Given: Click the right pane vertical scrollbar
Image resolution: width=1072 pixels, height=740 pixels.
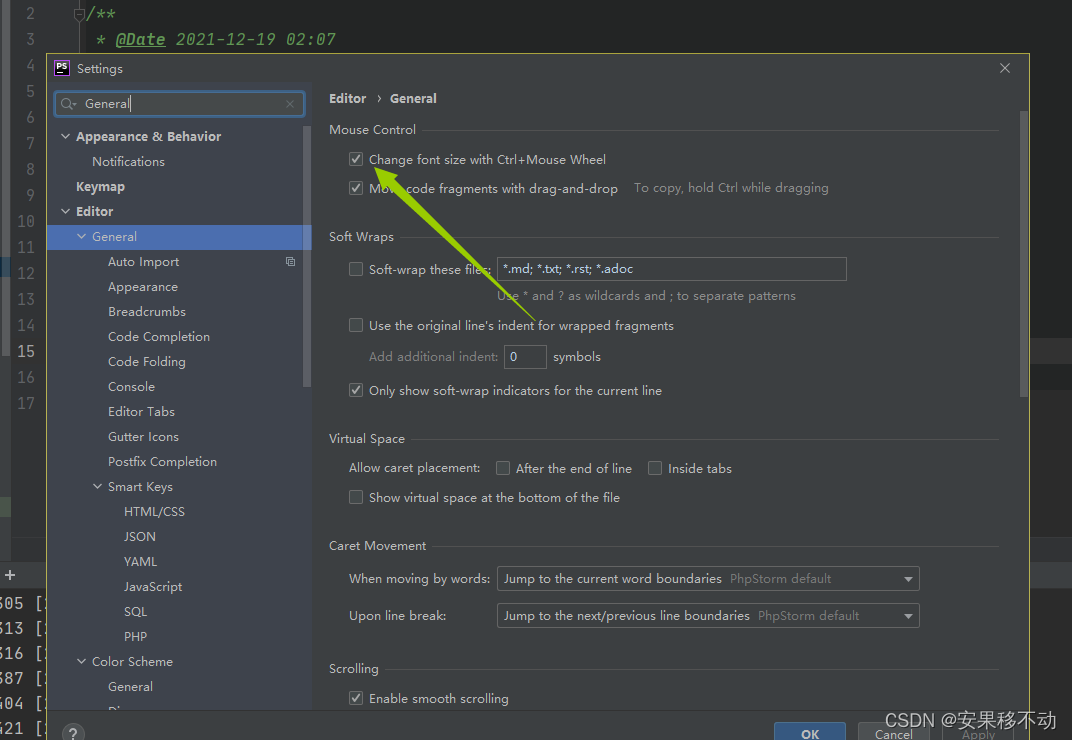Looking at the screenshot, I should (1023, 253).
